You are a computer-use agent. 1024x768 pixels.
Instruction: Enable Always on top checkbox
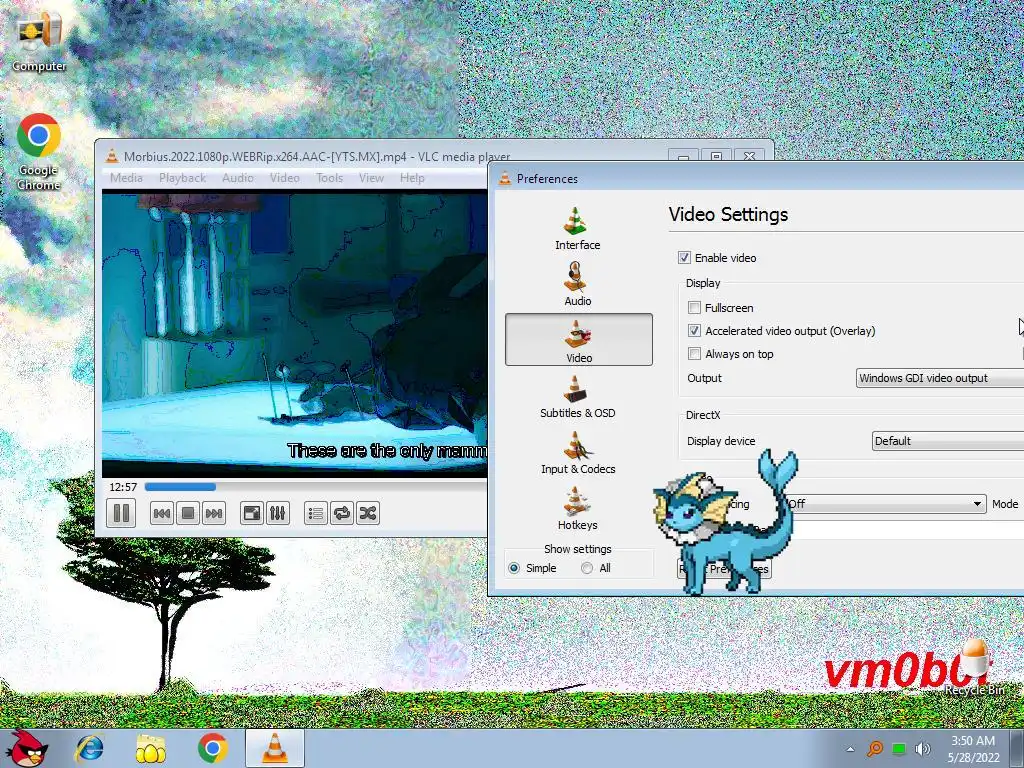pos(694,354)
